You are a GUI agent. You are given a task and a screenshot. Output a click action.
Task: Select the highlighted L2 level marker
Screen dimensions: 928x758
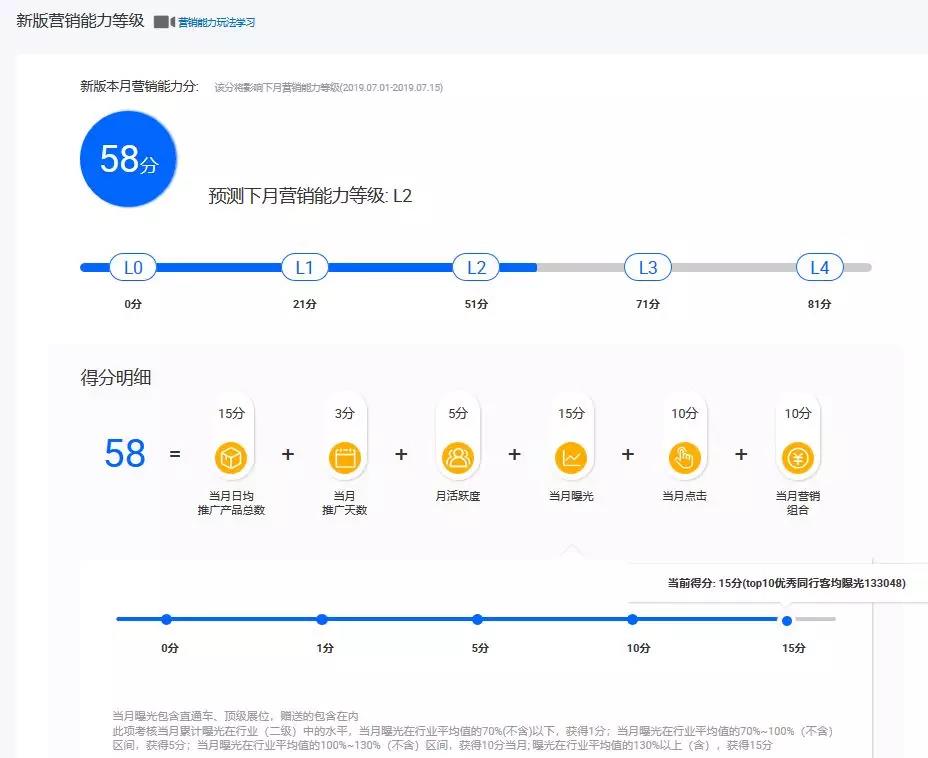coord(476,267)
